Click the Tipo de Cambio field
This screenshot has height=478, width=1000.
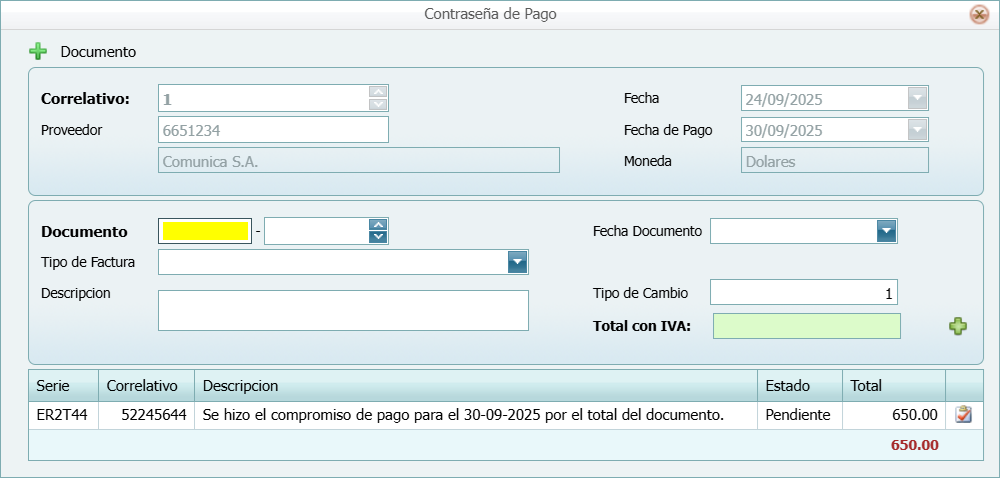804,292
